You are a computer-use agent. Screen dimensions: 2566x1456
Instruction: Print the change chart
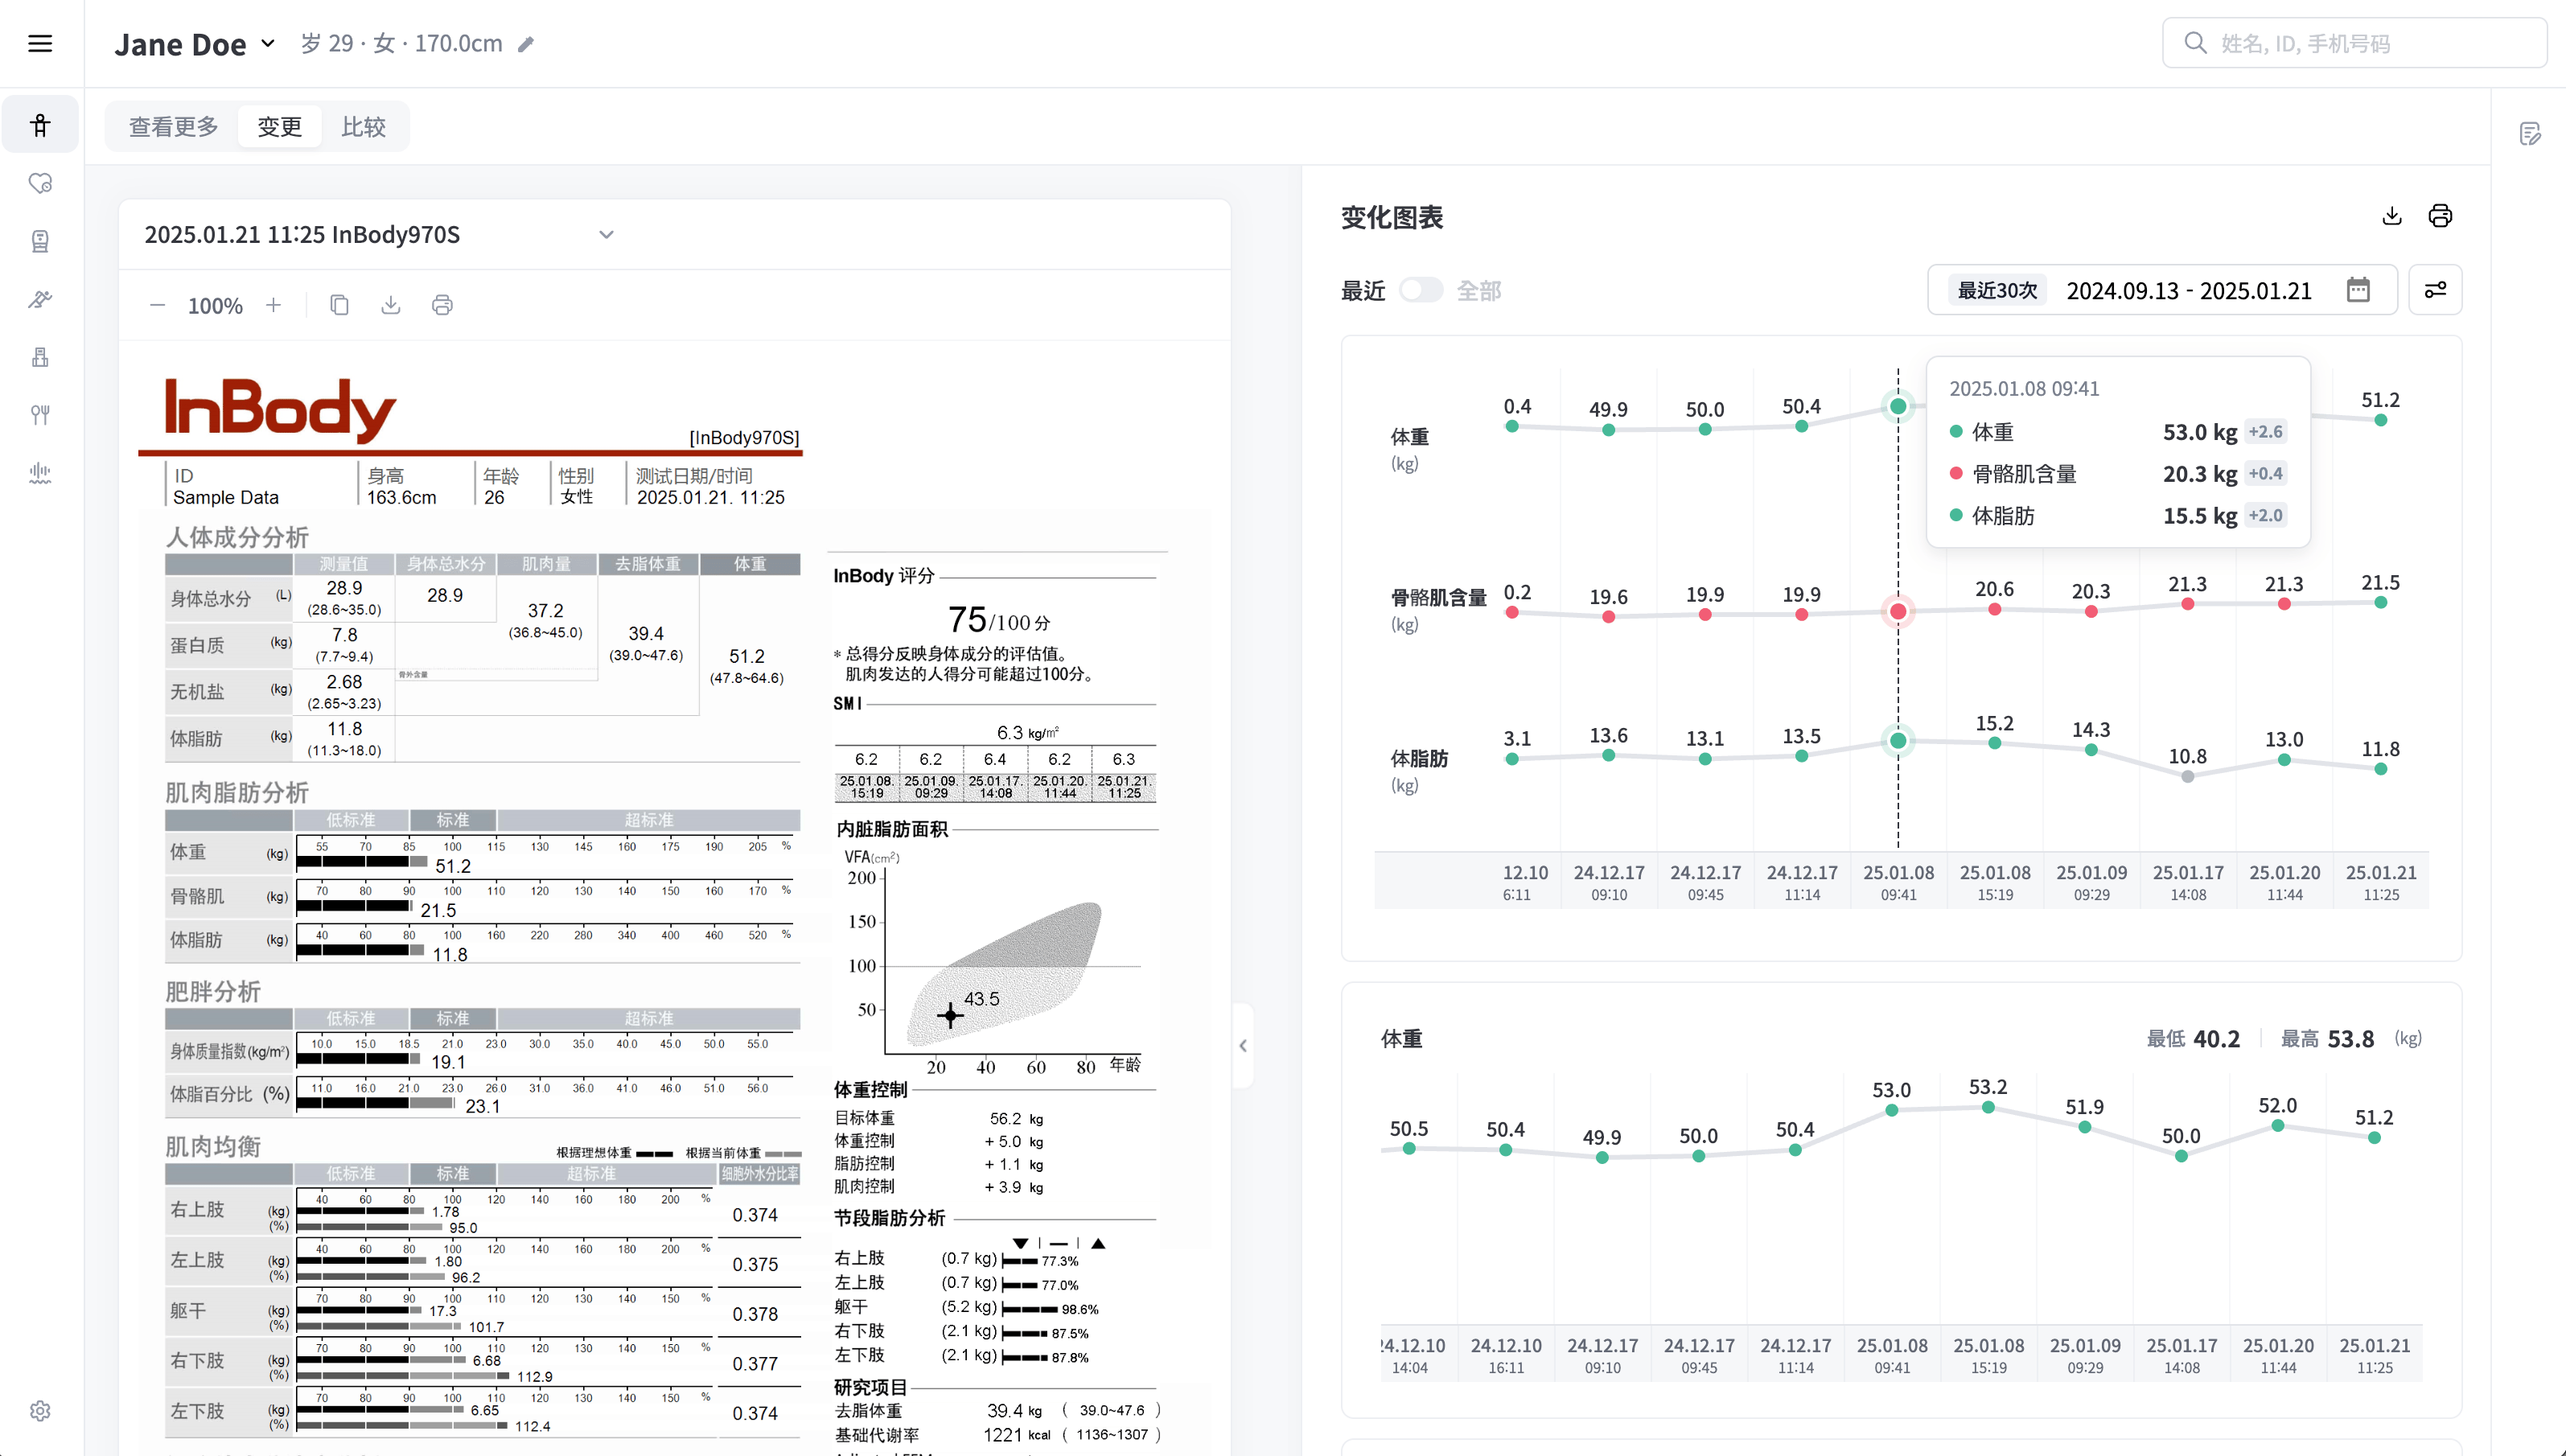tap(2440, 216)
